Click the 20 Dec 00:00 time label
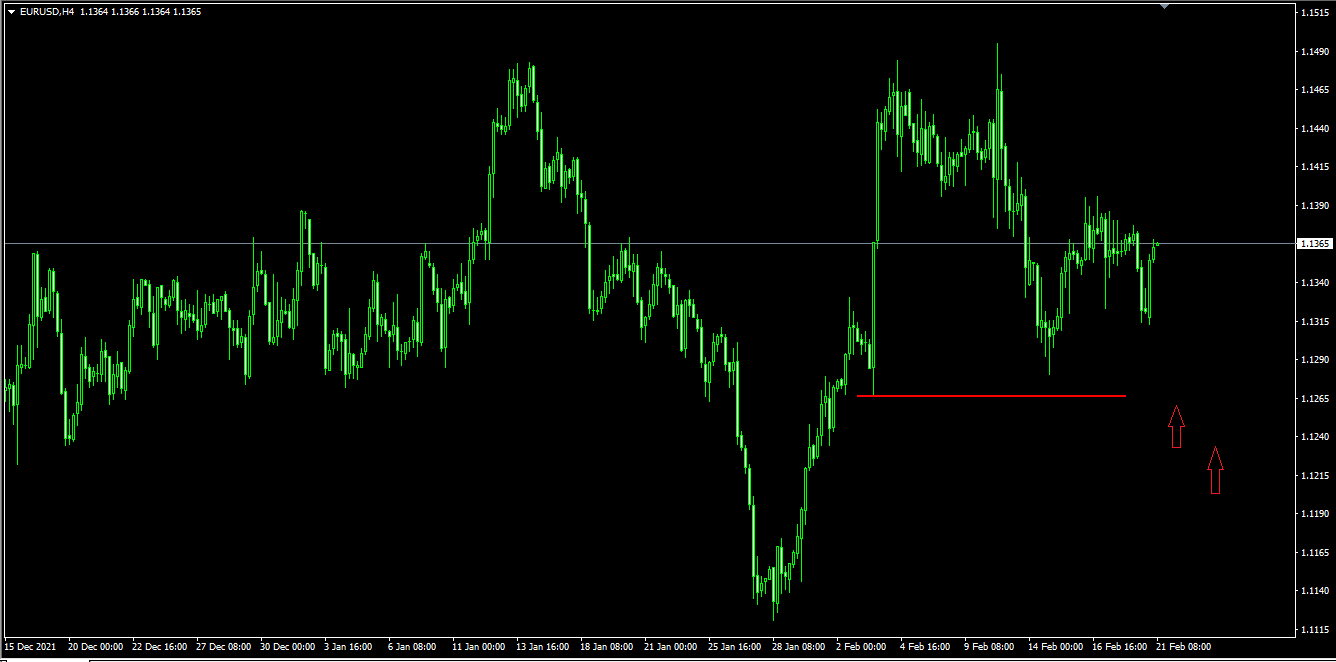The image size is (1336, 662). 96,647
